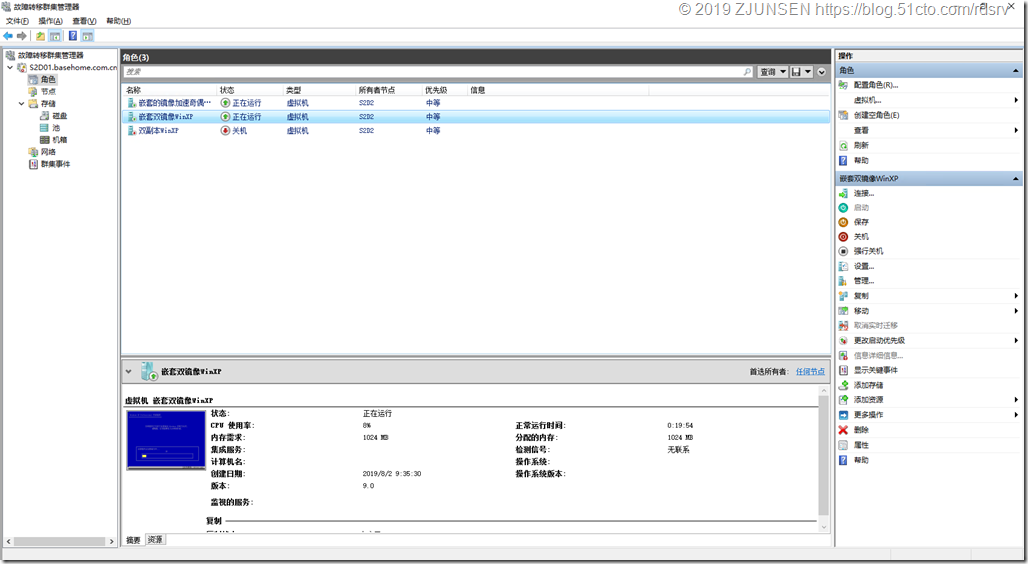Viewport: 1028px width, 564px height.
Task: Sort by the 名称 column header
Action: pos(170,90)
